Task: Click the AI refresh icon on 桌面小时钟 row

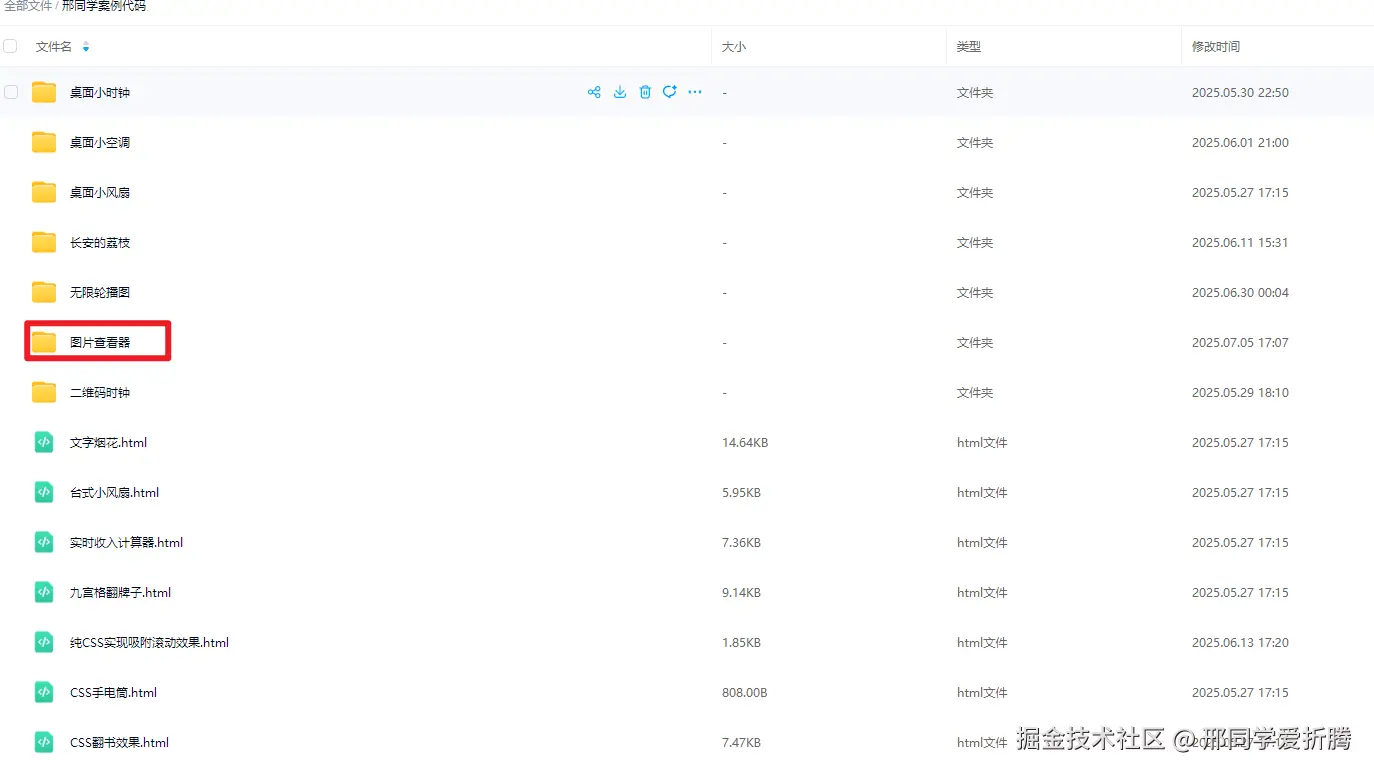Action: click(669, 92)
